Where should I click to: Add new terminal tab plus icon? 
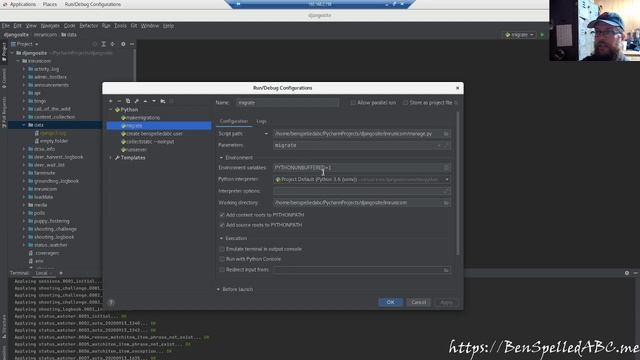click(61, 273)
